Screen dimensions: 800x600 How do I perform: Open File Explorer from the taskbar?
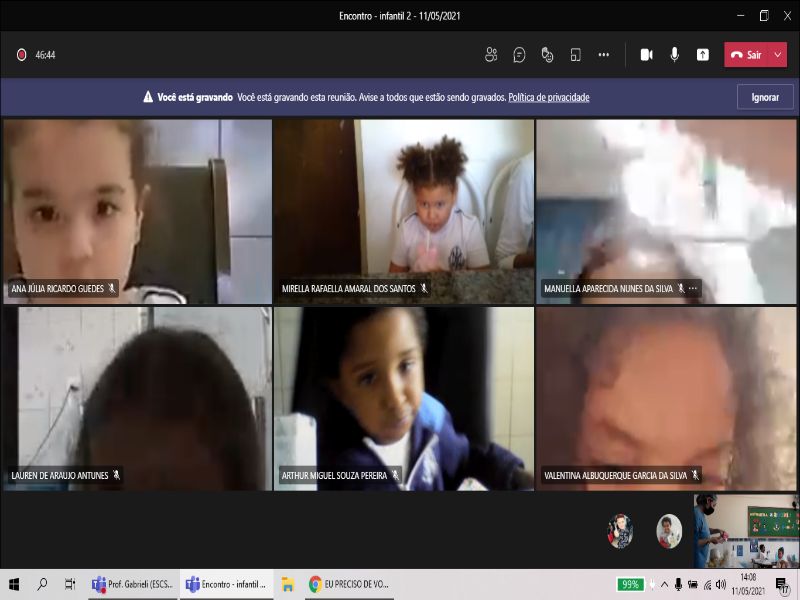point(287,585)
